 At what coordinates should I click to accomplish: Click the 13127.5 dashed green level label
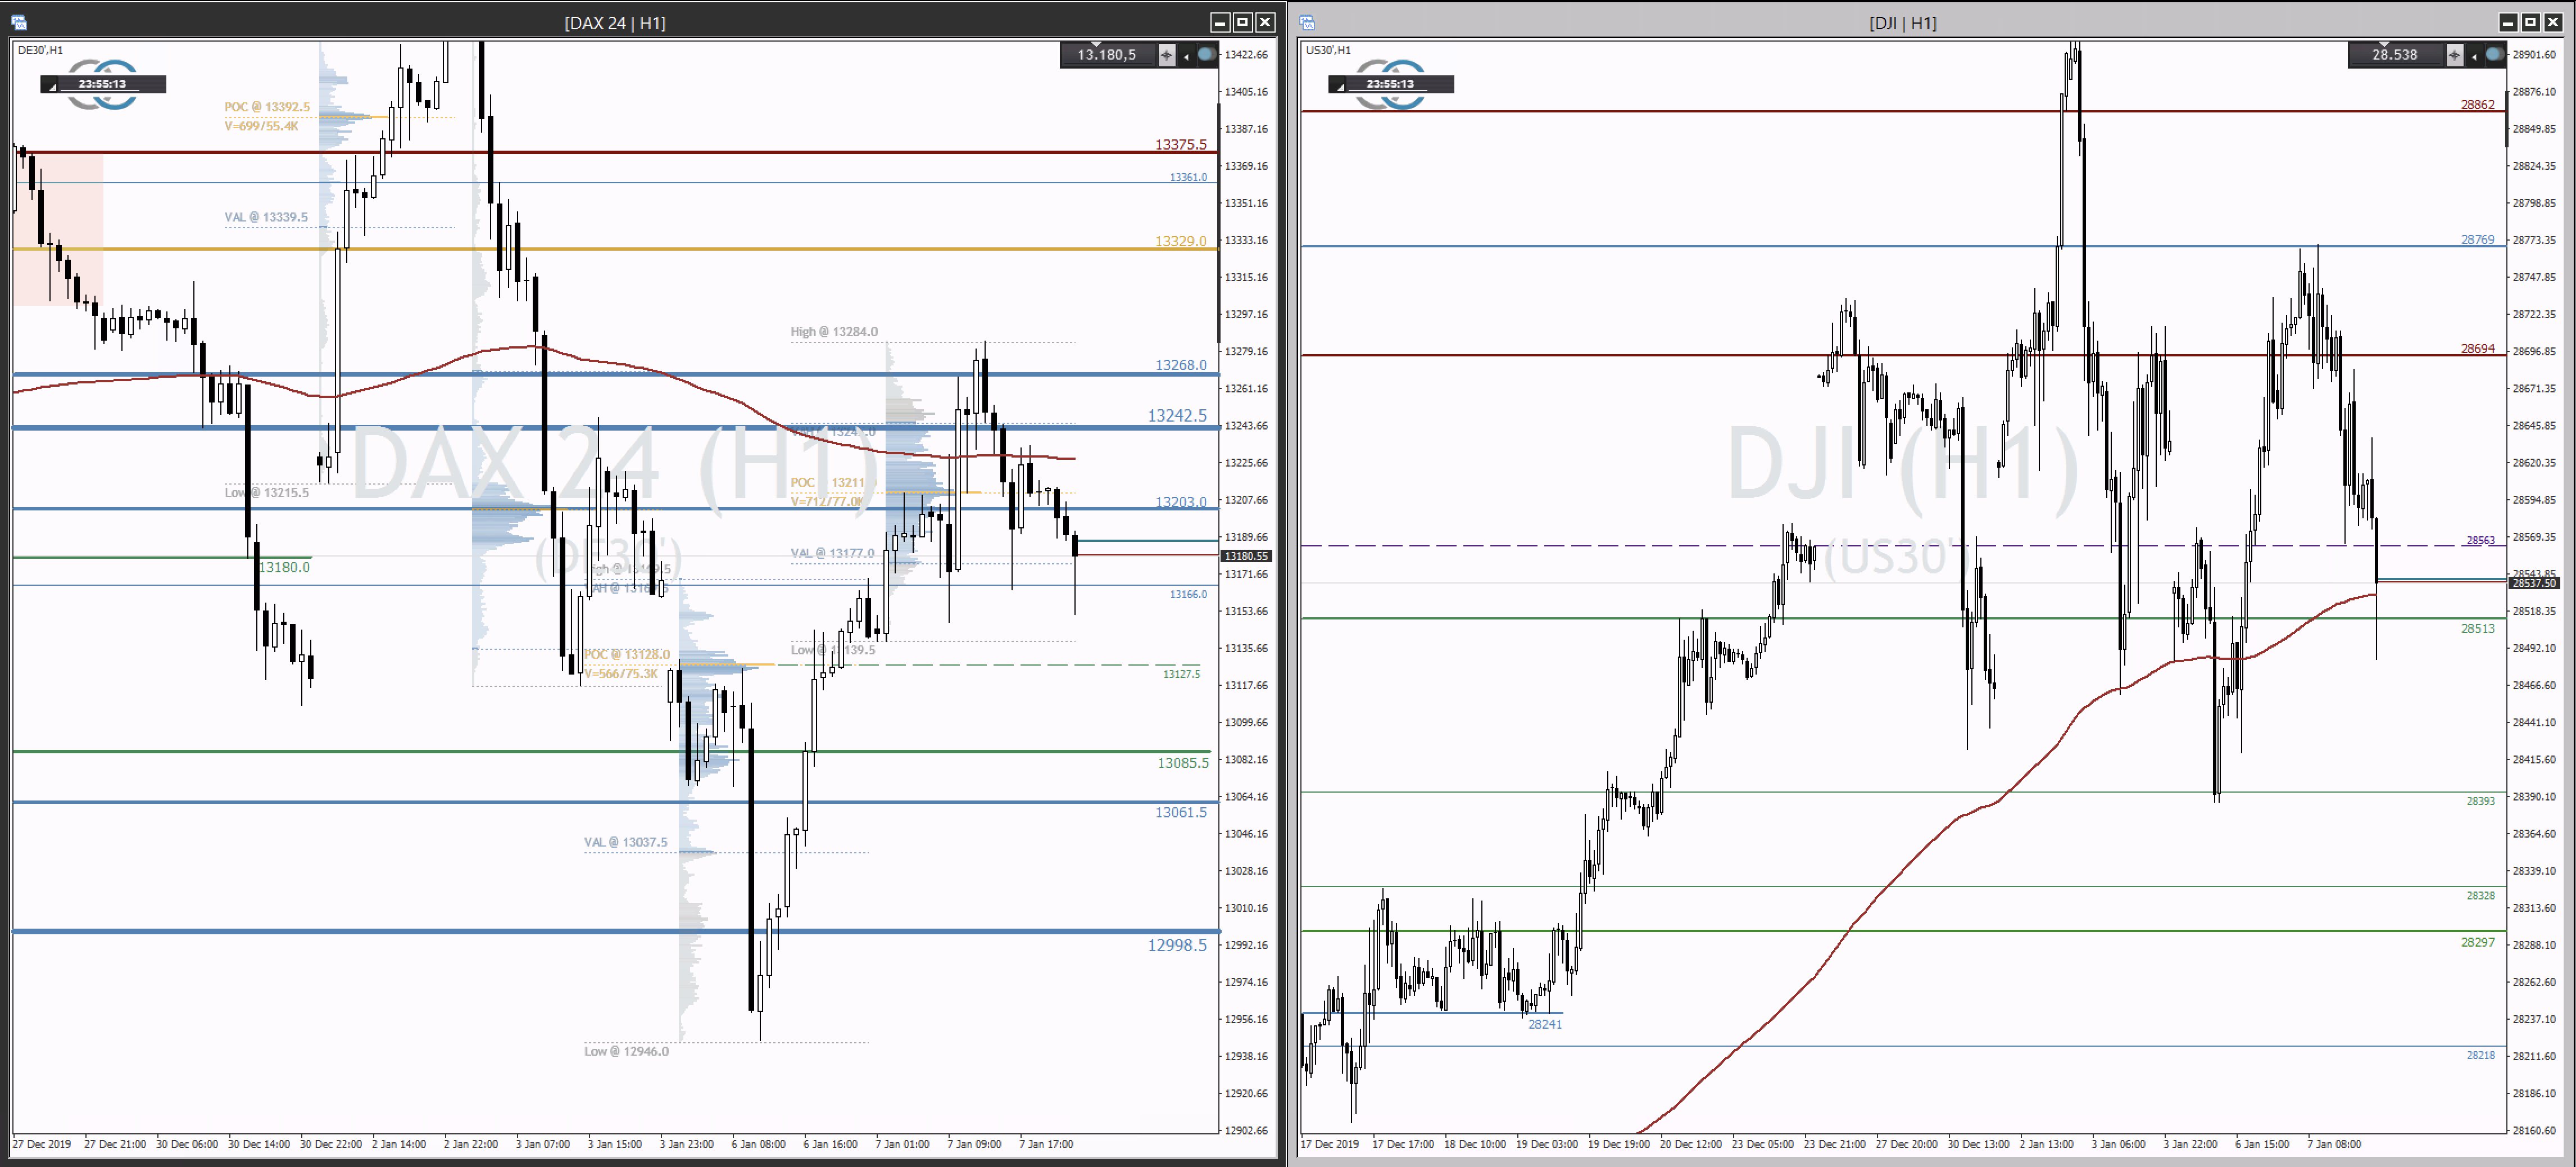click(x=1181, y=674)
